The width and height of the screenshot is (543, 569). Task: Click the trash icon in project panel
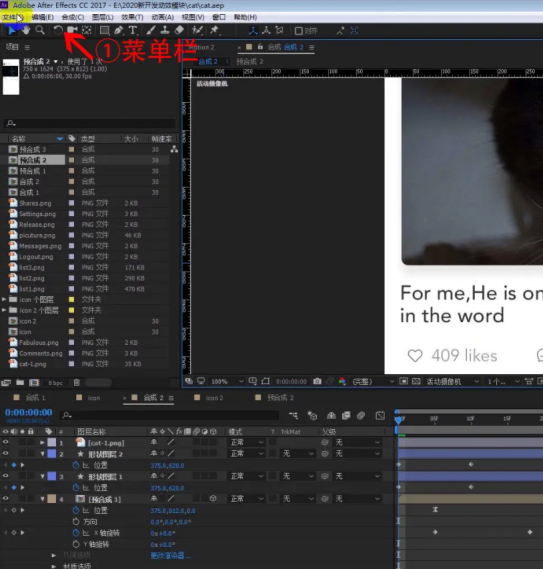point(77,382)
